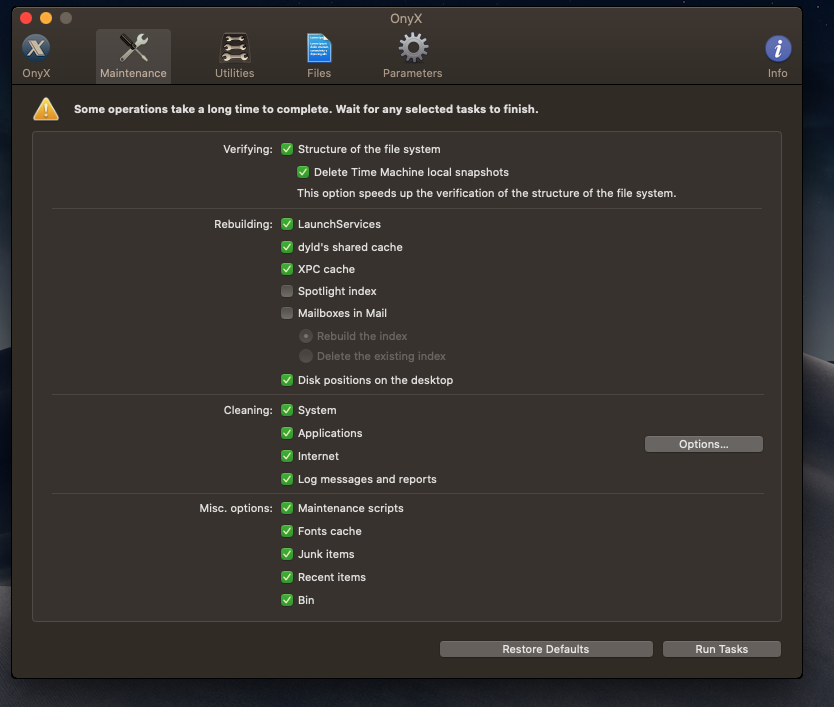Select Rebuild the index radio button
The width and height of the screenshot is (834, 707).
(x=306, y=336)
